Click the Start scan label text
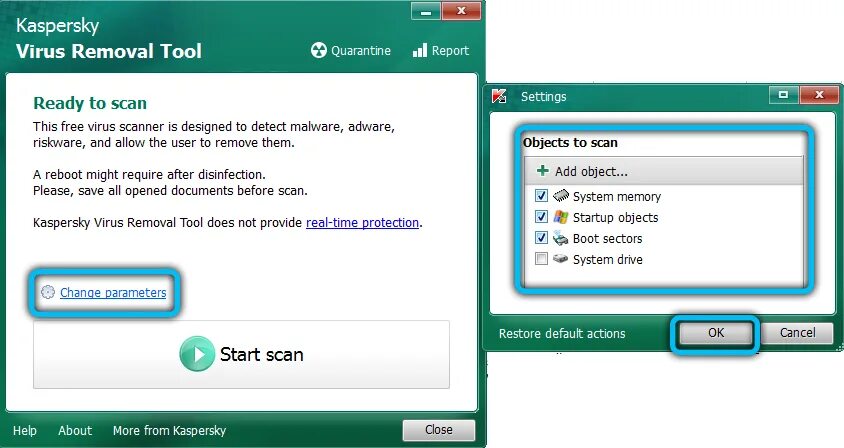Image resolution: width=844 pixels, height=448 pixels. [x=262, y=354]
